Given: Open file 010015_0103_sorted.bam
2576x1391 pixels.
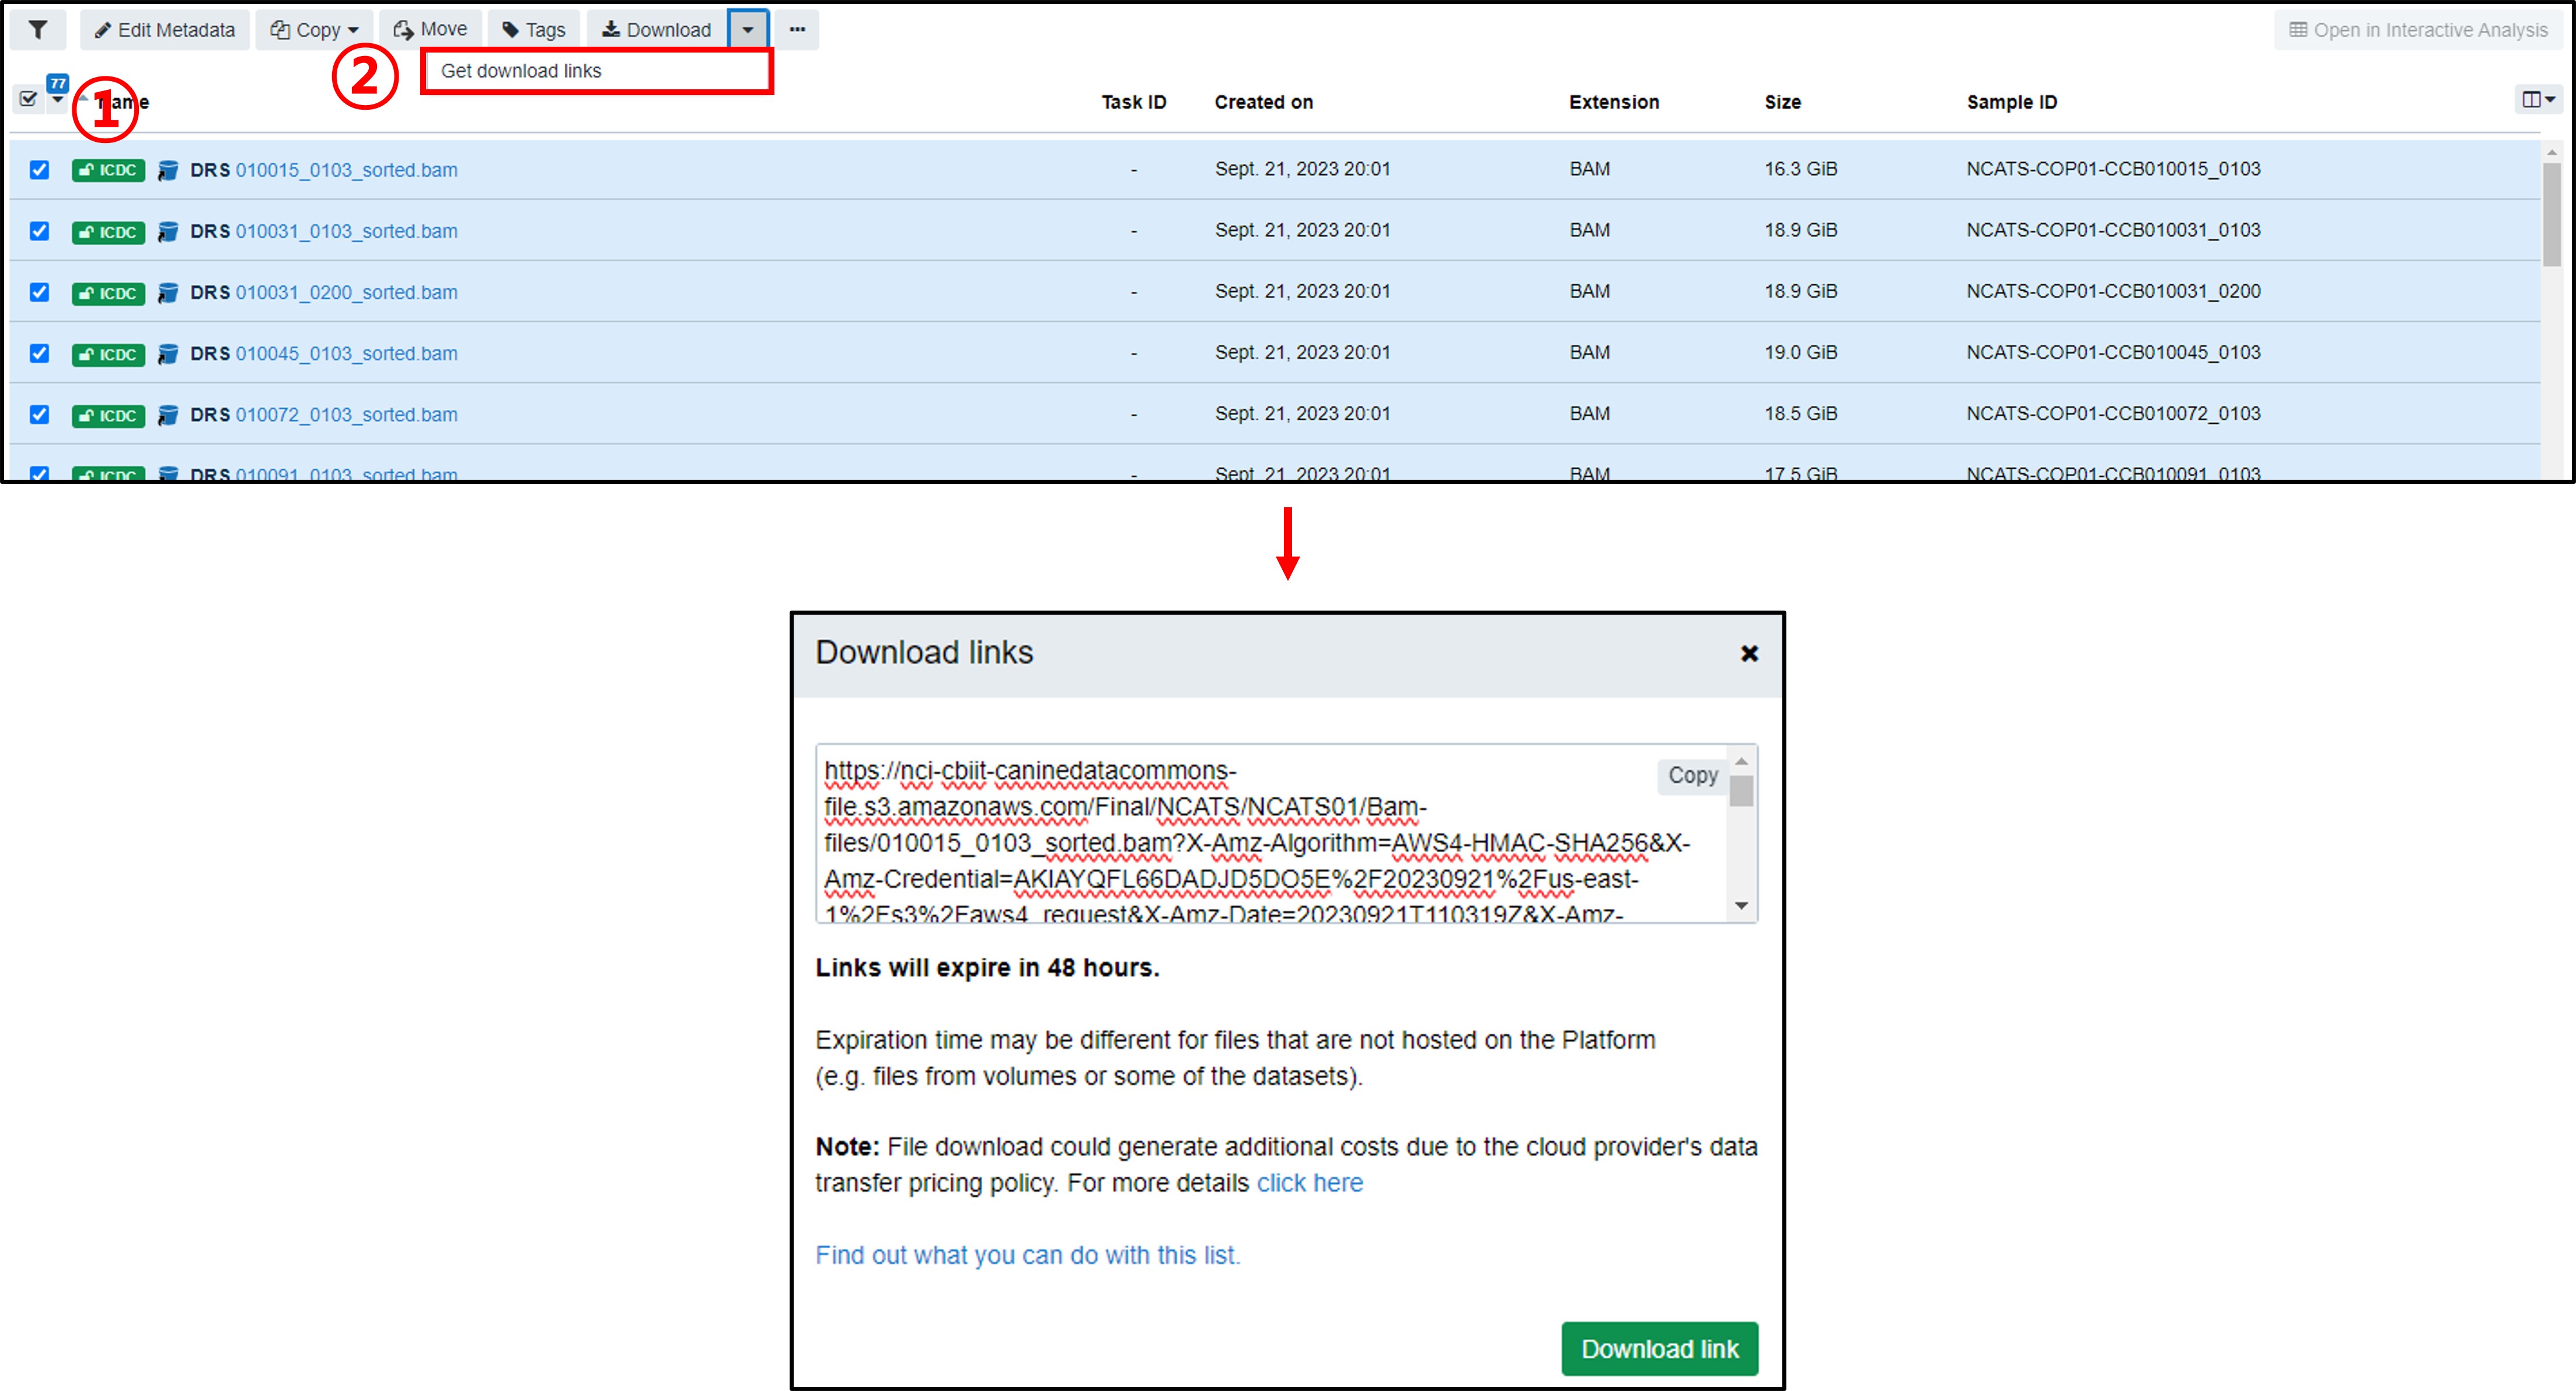Looking at the screenshot, I should [x=346, y=170].
